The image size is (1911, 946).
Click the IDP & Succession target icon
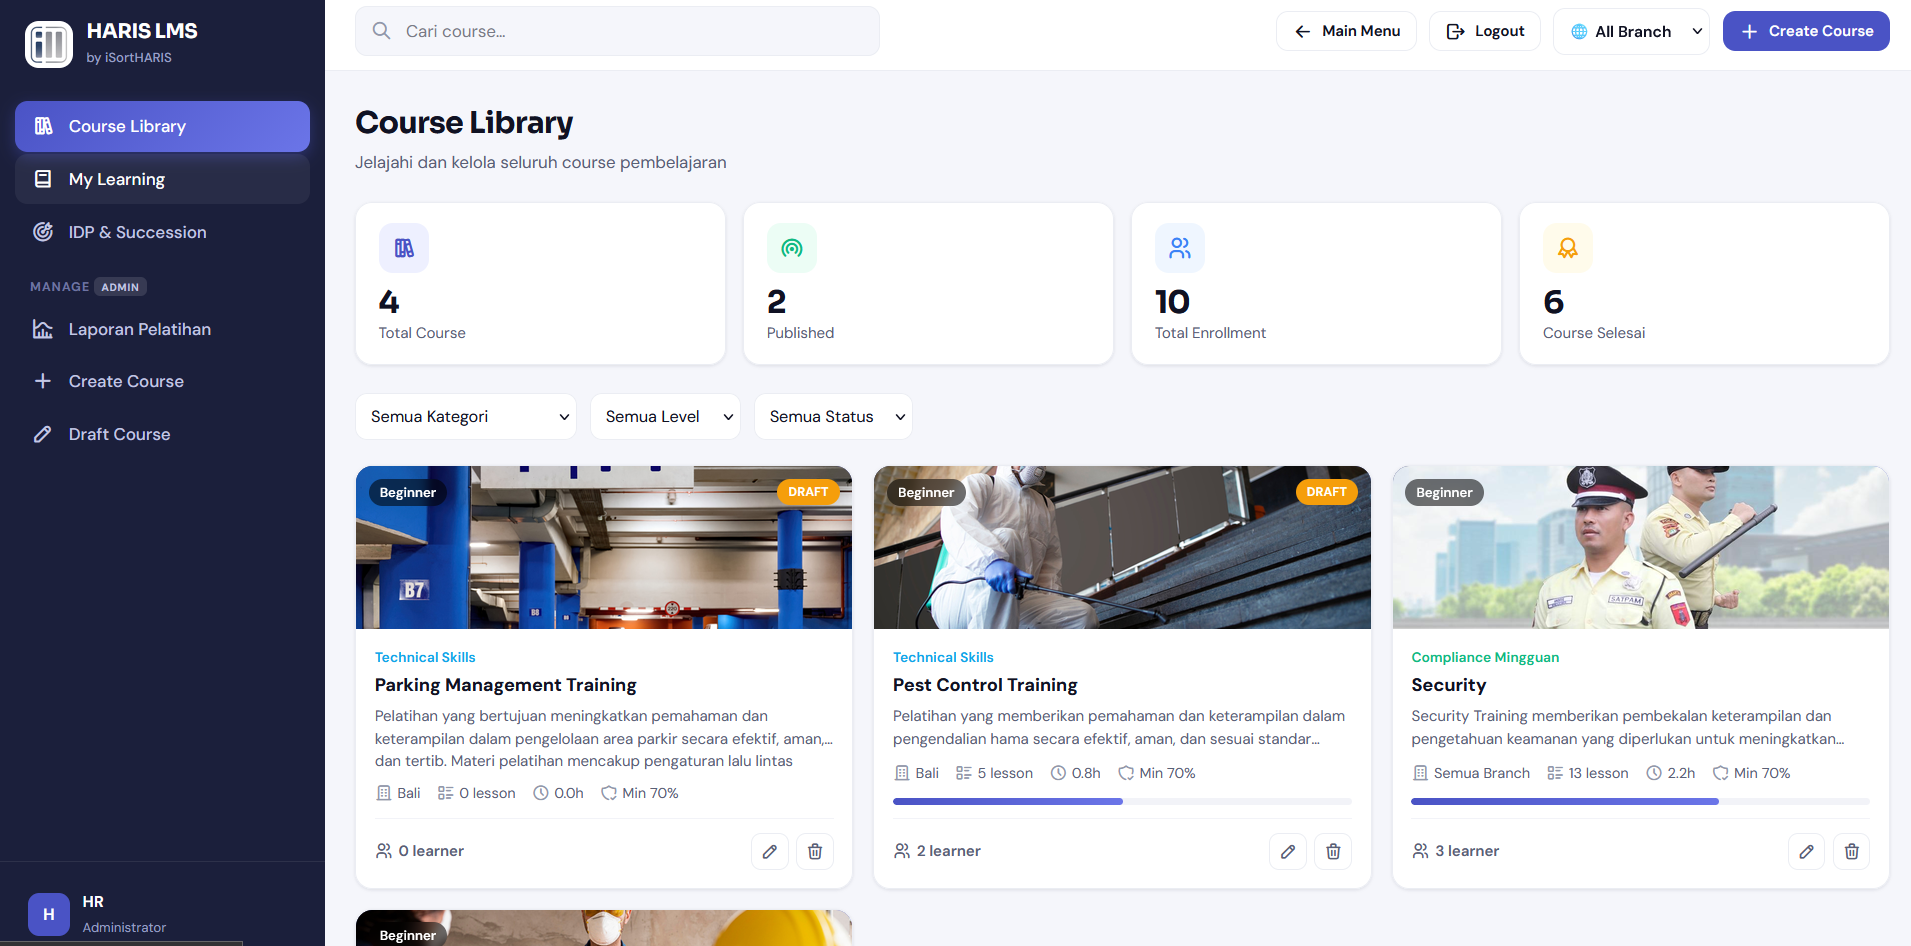[x=43, y=232]
